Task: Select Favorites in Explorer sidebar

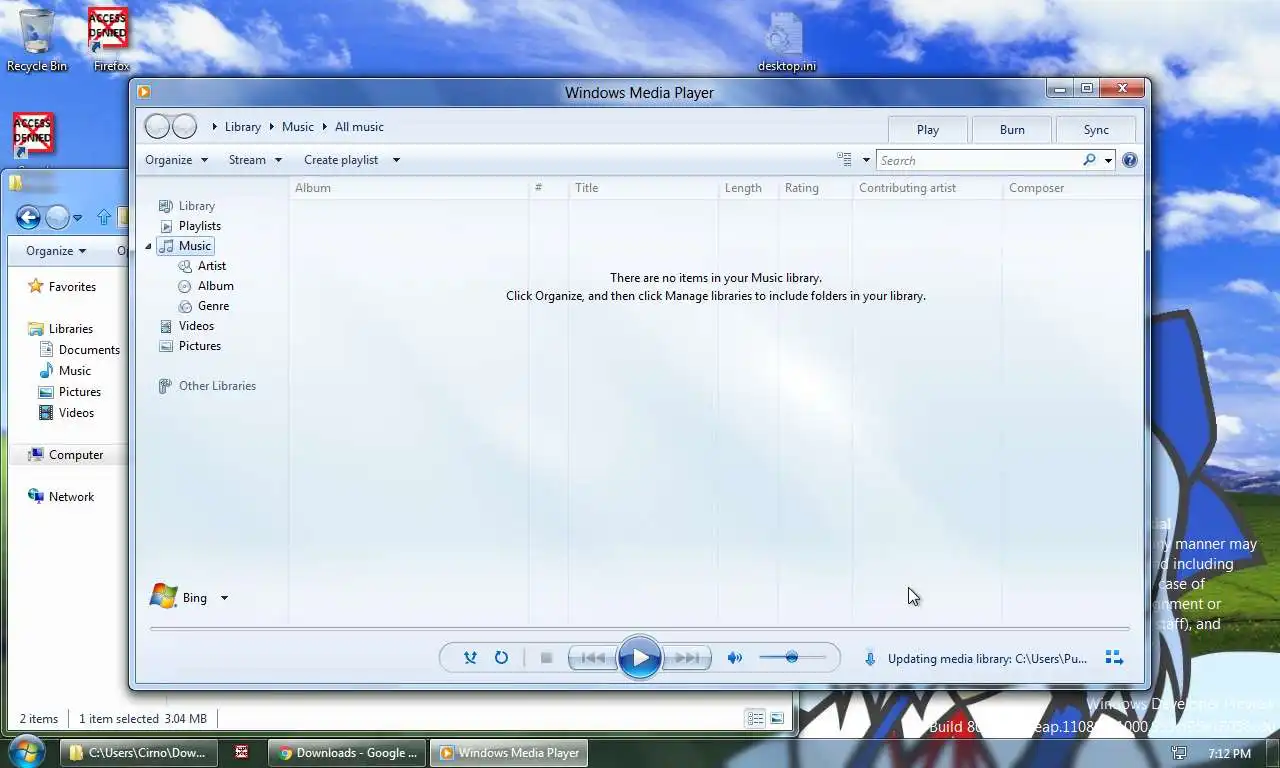Action: (x=62, y=287)
